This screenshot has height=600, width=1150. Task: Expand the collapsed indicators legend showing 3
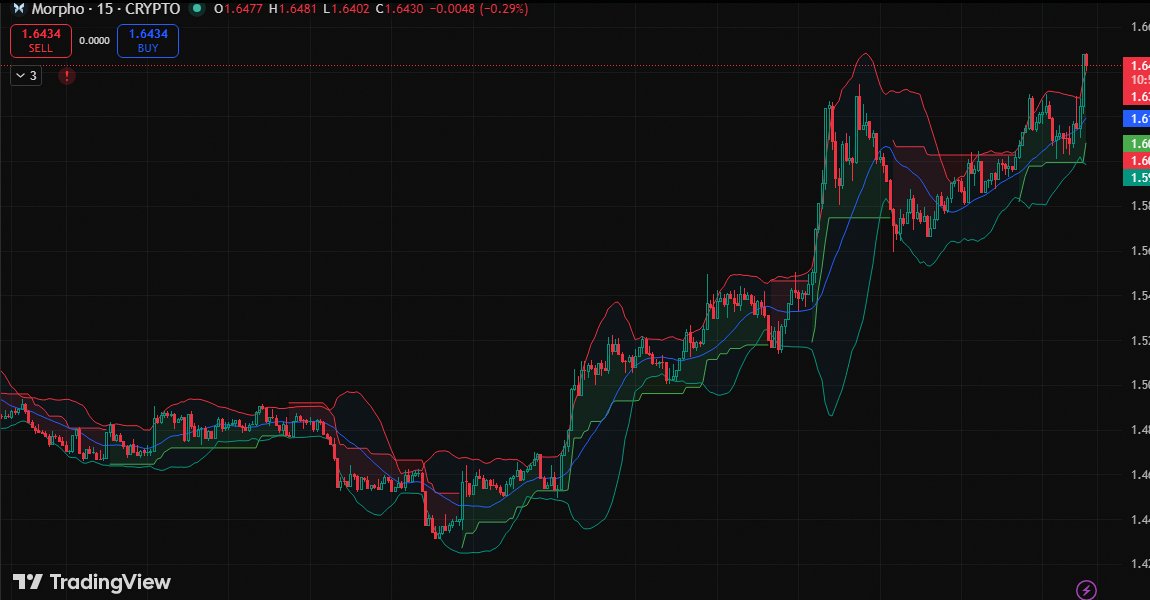pos(26,76)
